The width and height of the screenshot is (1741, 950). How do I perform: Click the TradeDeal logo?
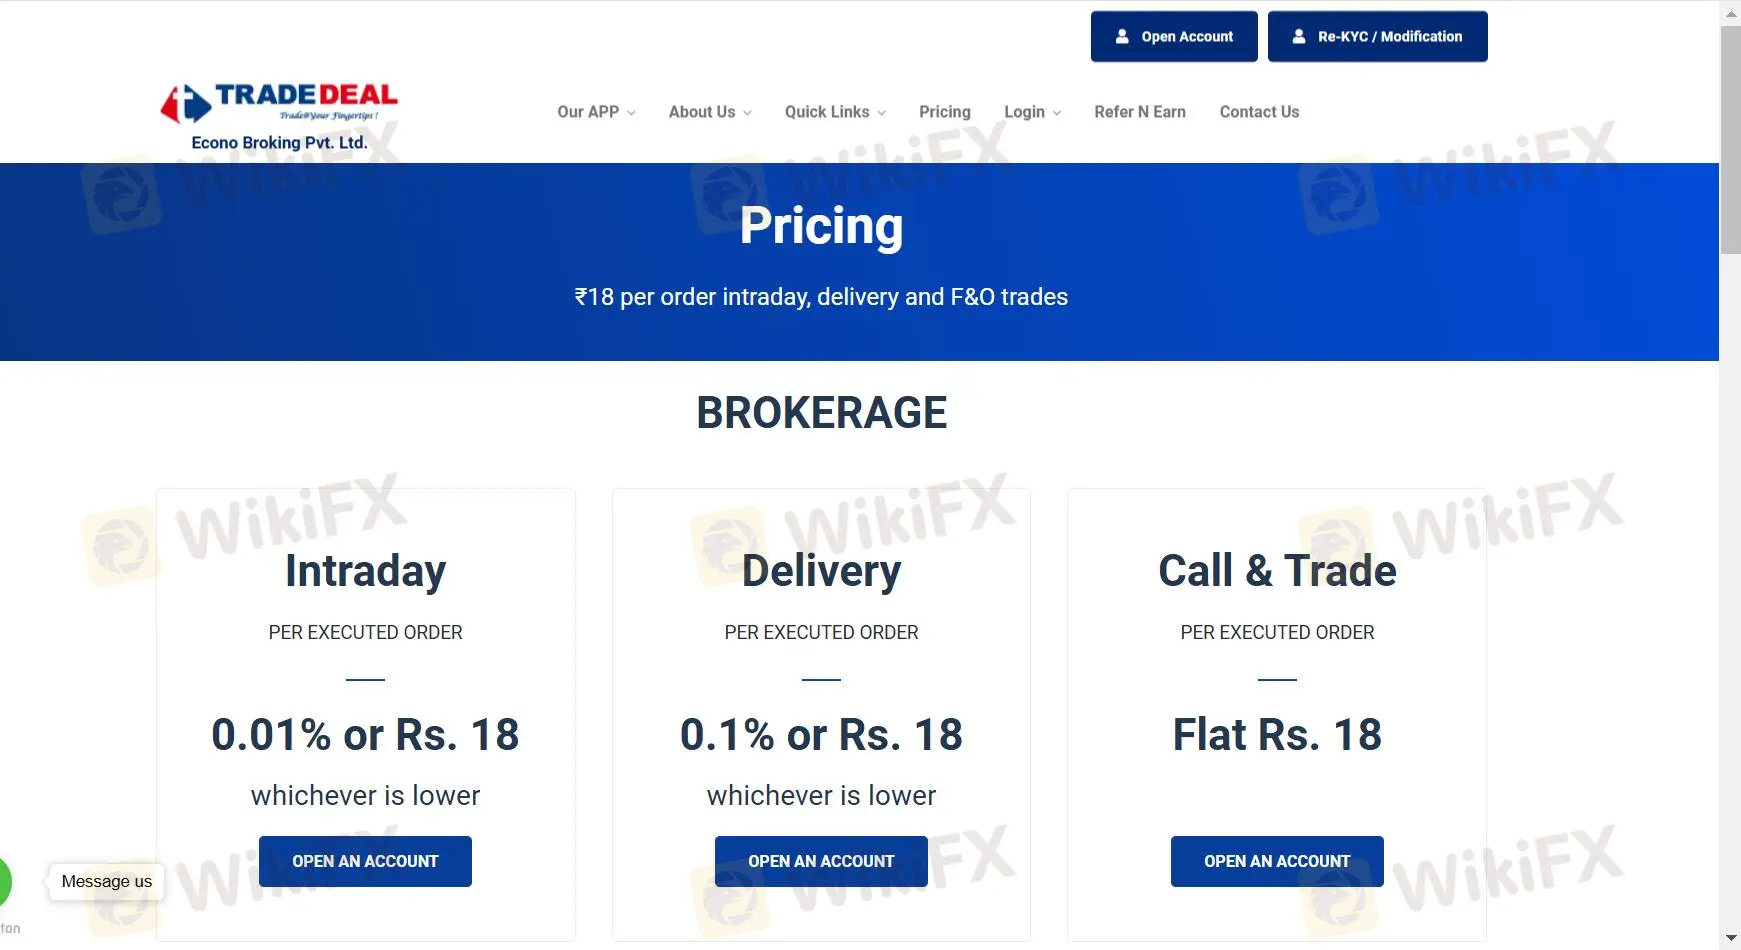[279, 102]
